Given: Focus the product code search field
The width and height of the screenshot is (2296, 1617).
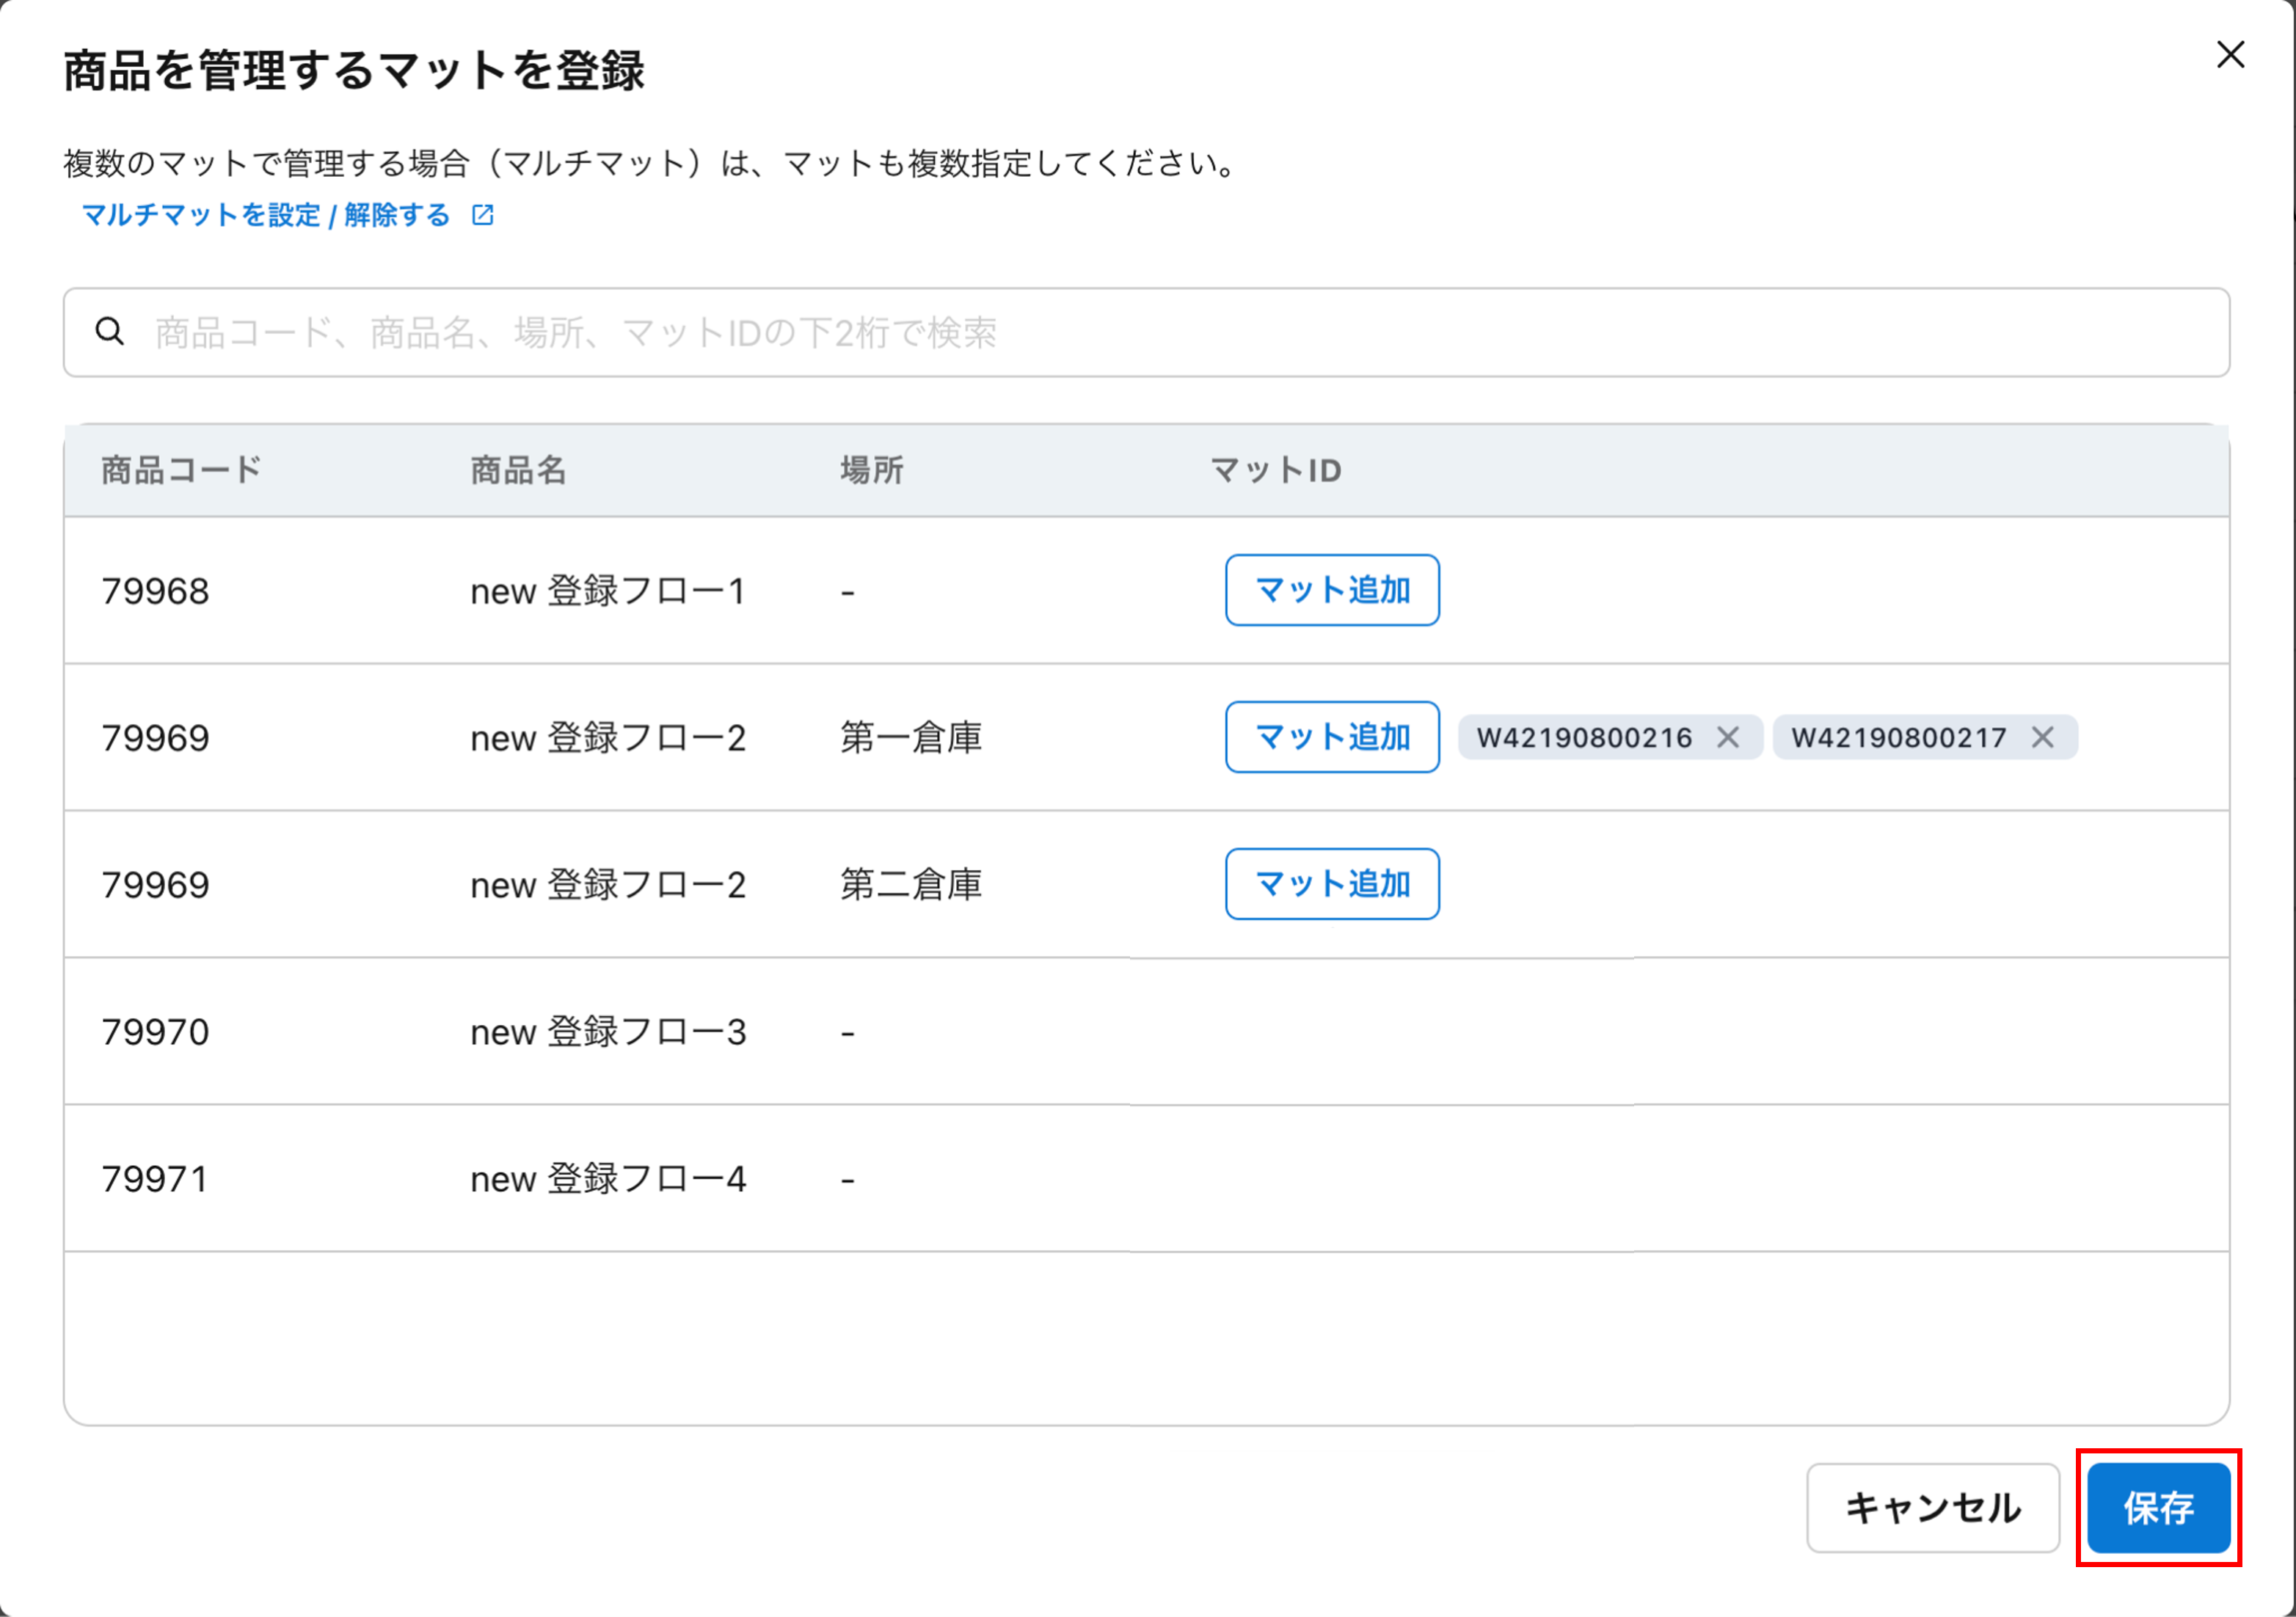Looking at the screenshot, I should coord(1146,333).
